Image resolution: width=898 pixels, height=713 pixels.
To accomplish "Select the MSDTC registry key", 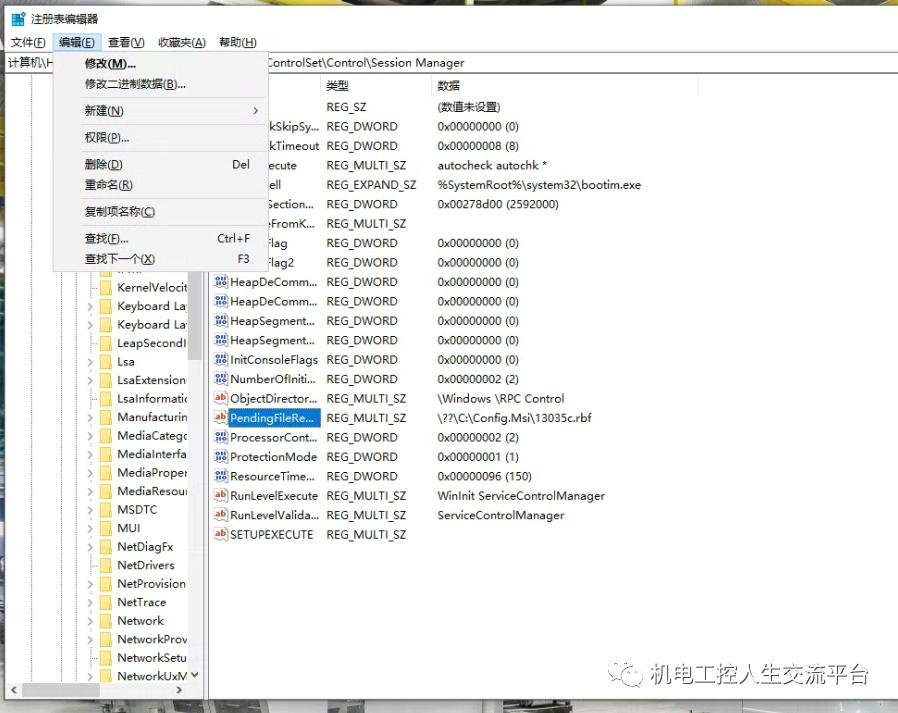I will pyautogui.click(x=139, y=509).
